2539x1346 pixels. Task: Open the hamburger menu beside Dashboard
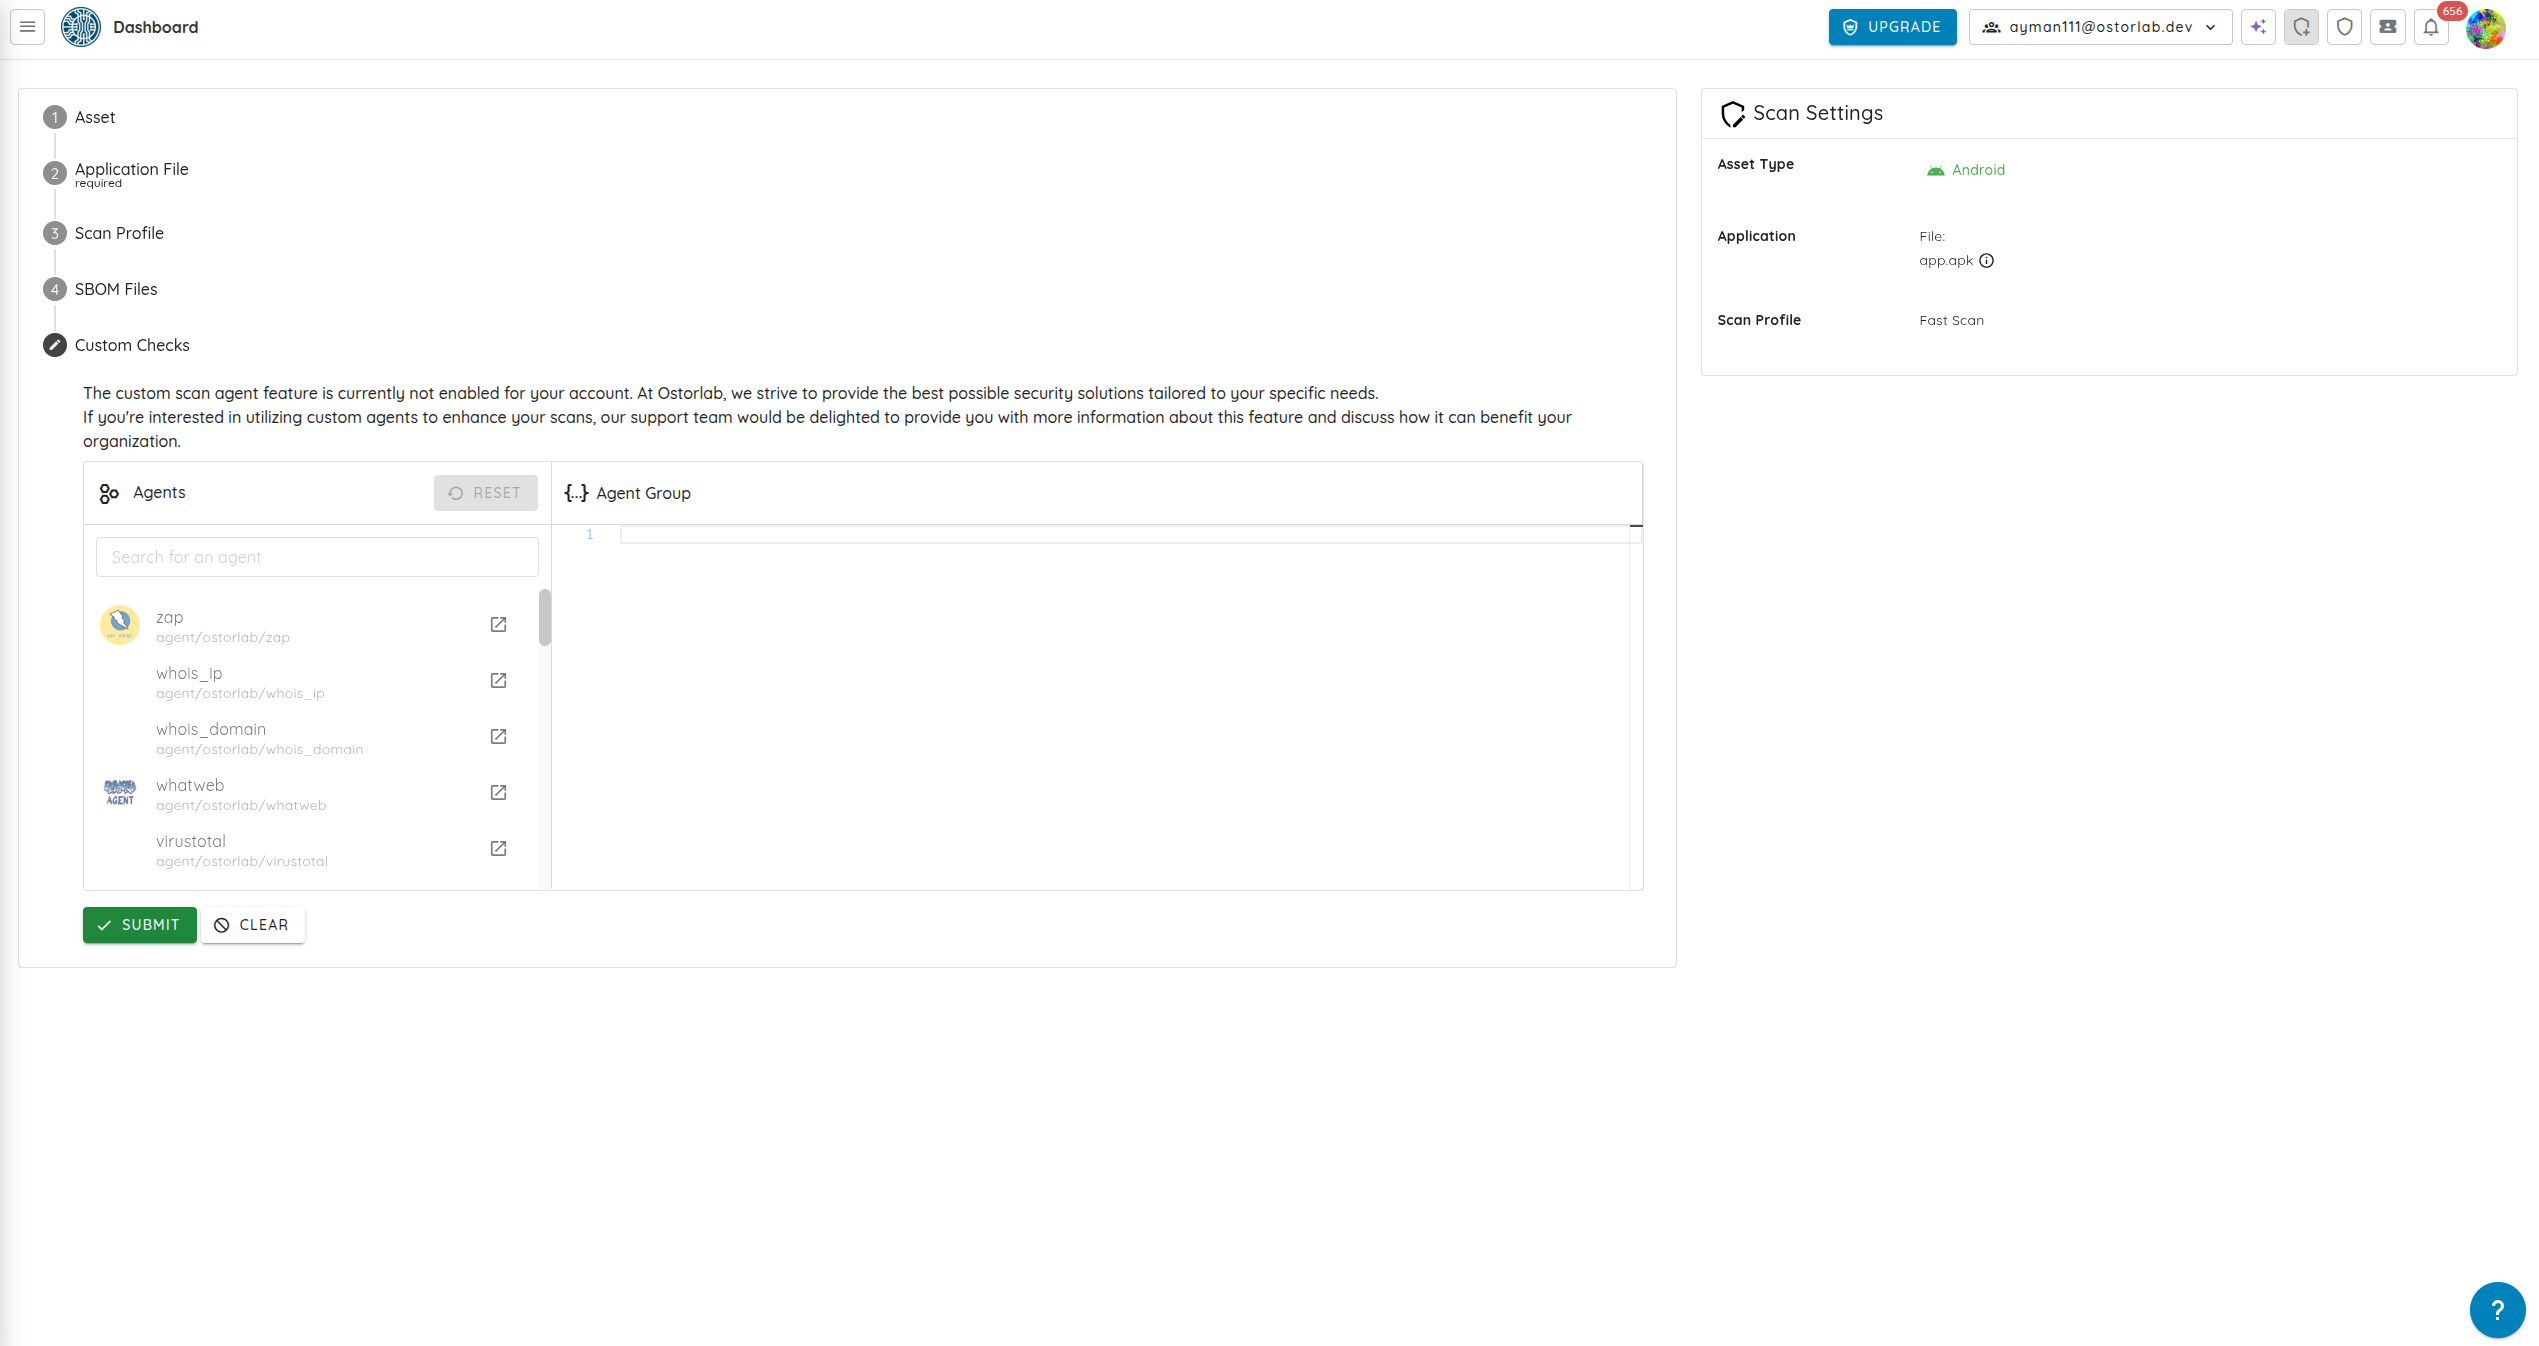(x=26, y=26)
